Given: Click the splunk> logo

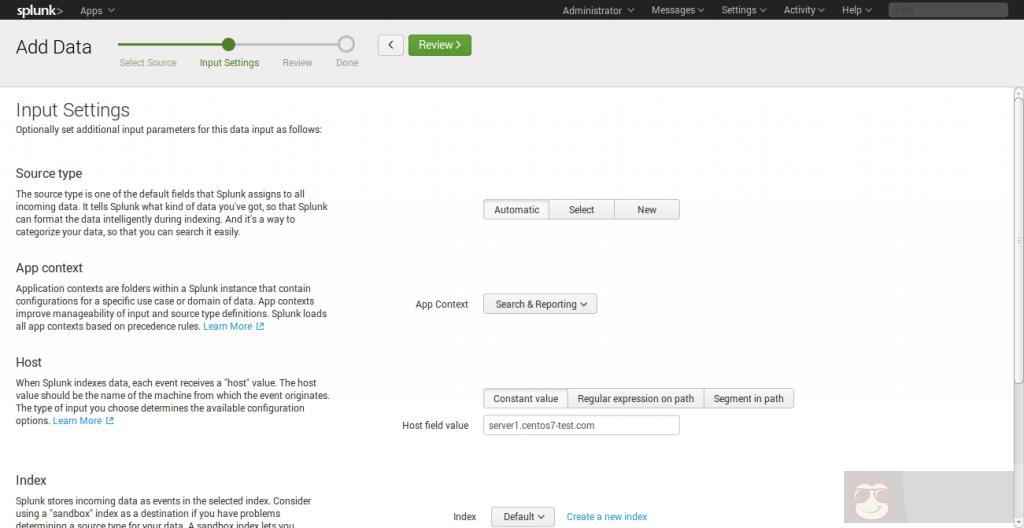Looking at the screenshot, I should 40,10.
